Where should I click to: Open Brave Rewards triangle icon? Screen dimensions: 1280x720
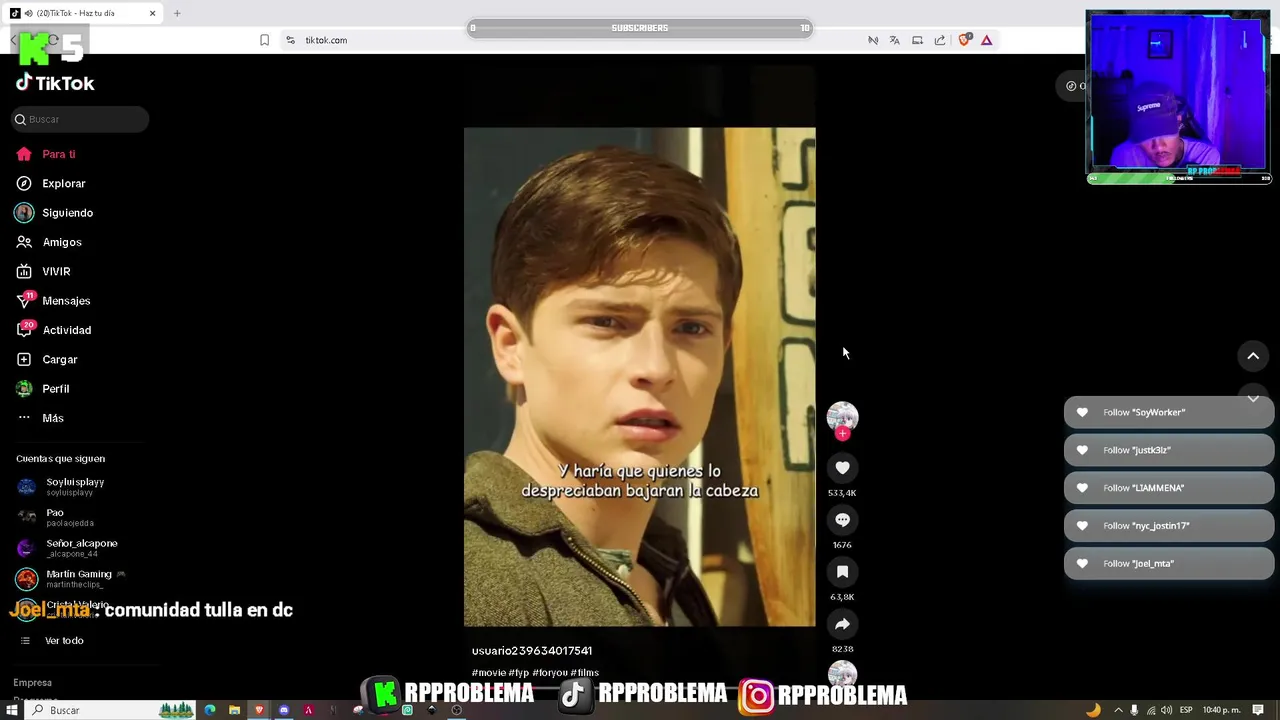(x=986, y=40)
